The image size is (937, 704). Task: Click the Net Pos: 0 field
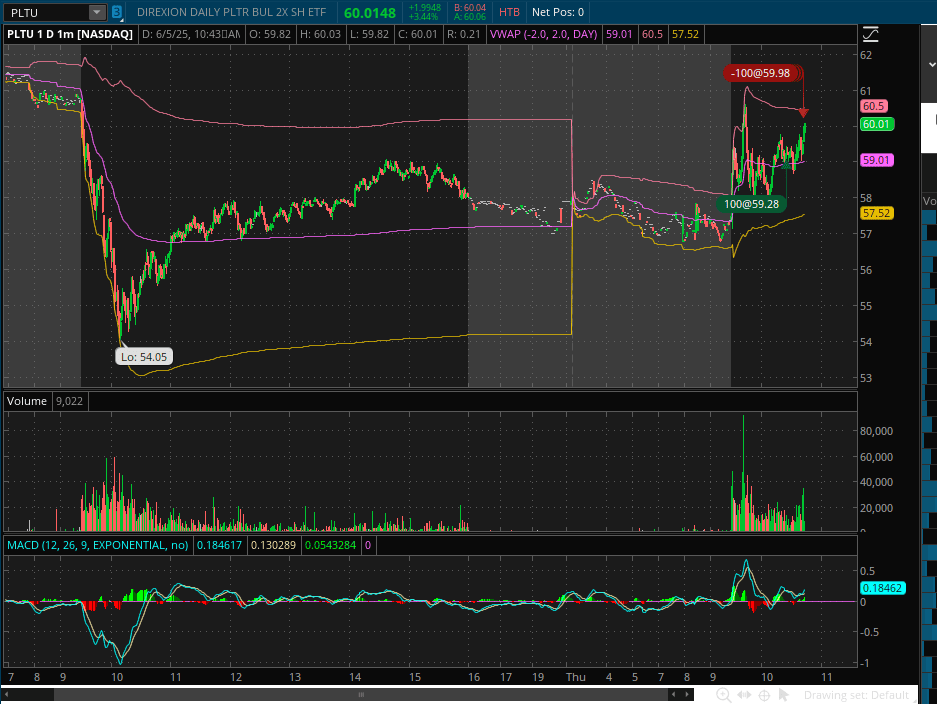[558, 12]
